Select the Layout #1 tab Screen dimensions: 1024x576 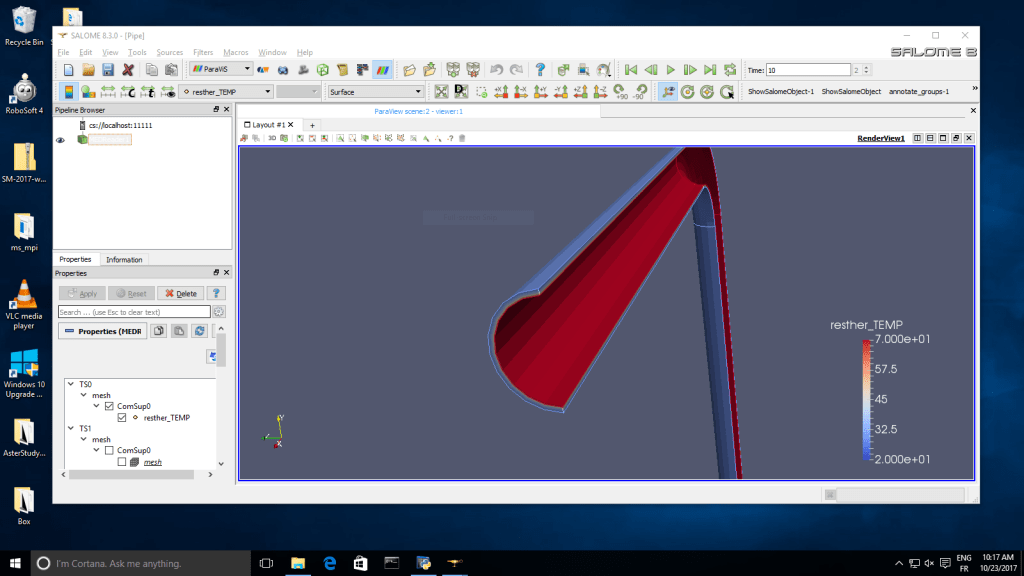pos(268,125)
